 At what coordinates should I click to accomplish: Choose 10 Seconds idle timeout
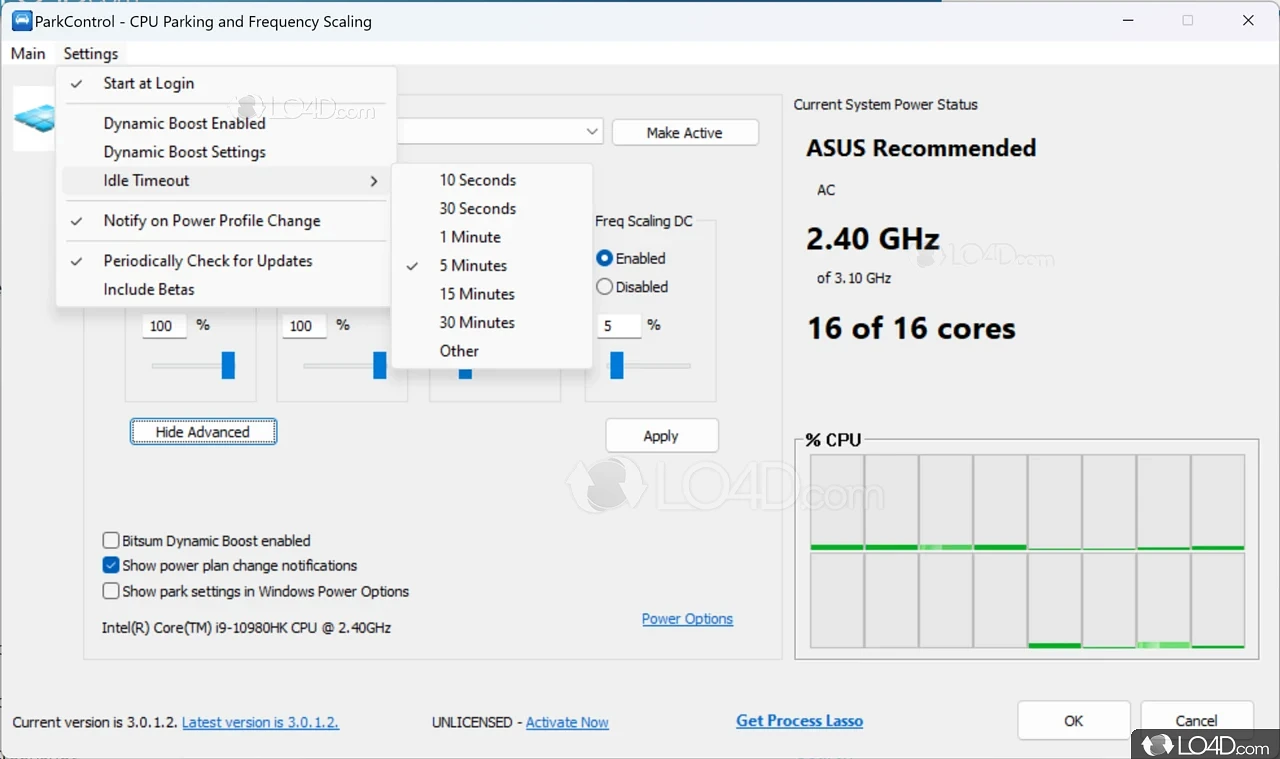[x=492, y=180]
